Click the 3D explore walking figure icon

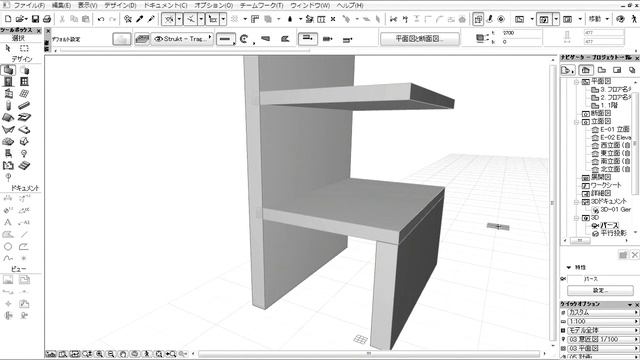click(x=633, y=19)
